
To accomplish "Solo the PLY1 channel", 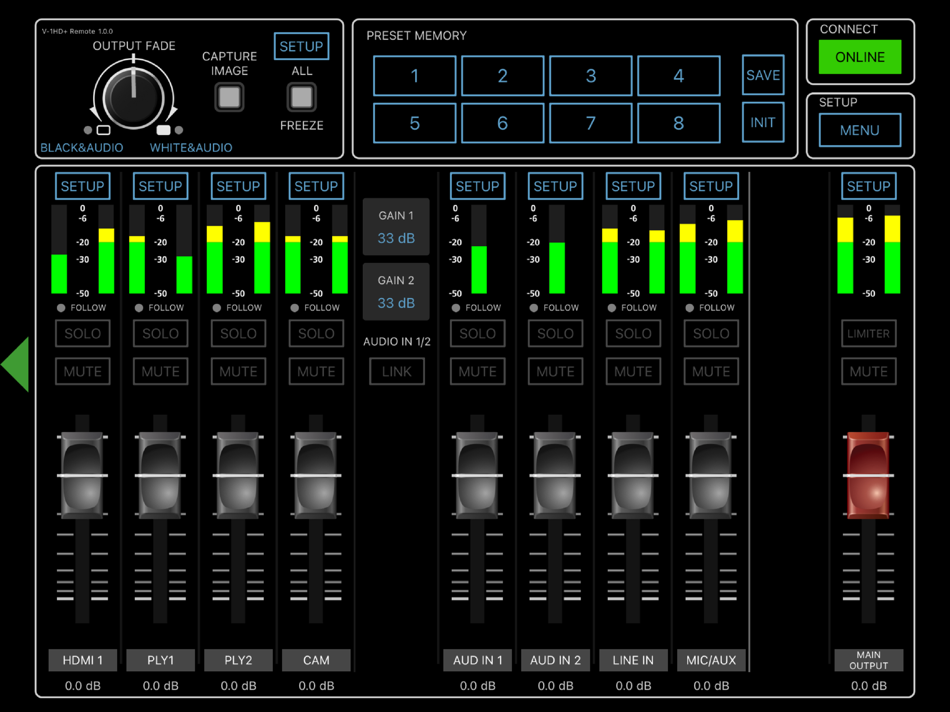I will [161, 333].
